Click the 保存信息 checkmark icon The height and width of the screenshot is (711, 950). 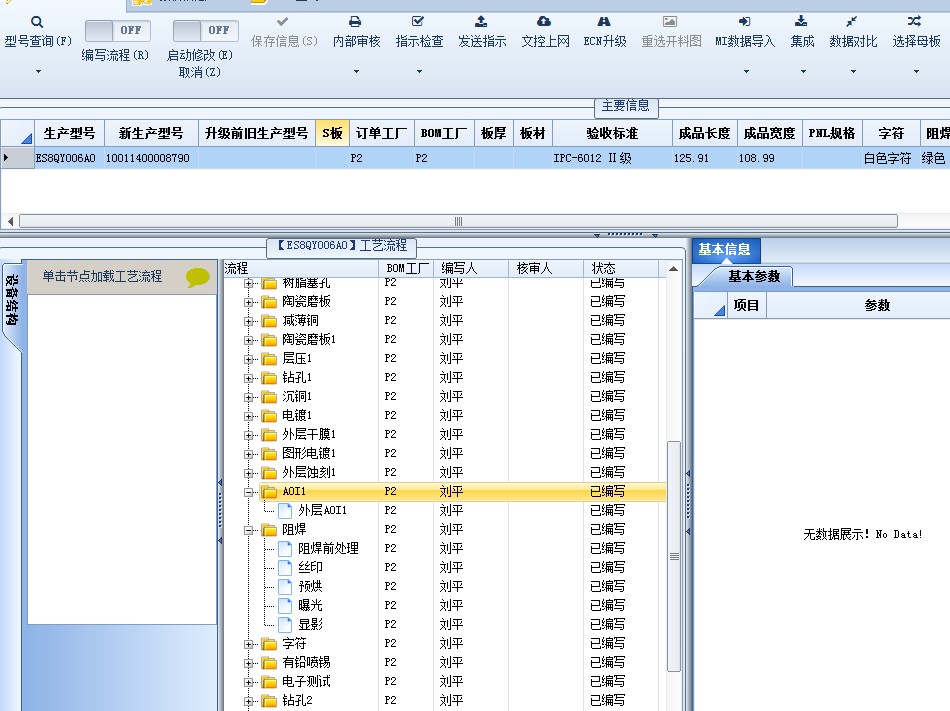282,22
